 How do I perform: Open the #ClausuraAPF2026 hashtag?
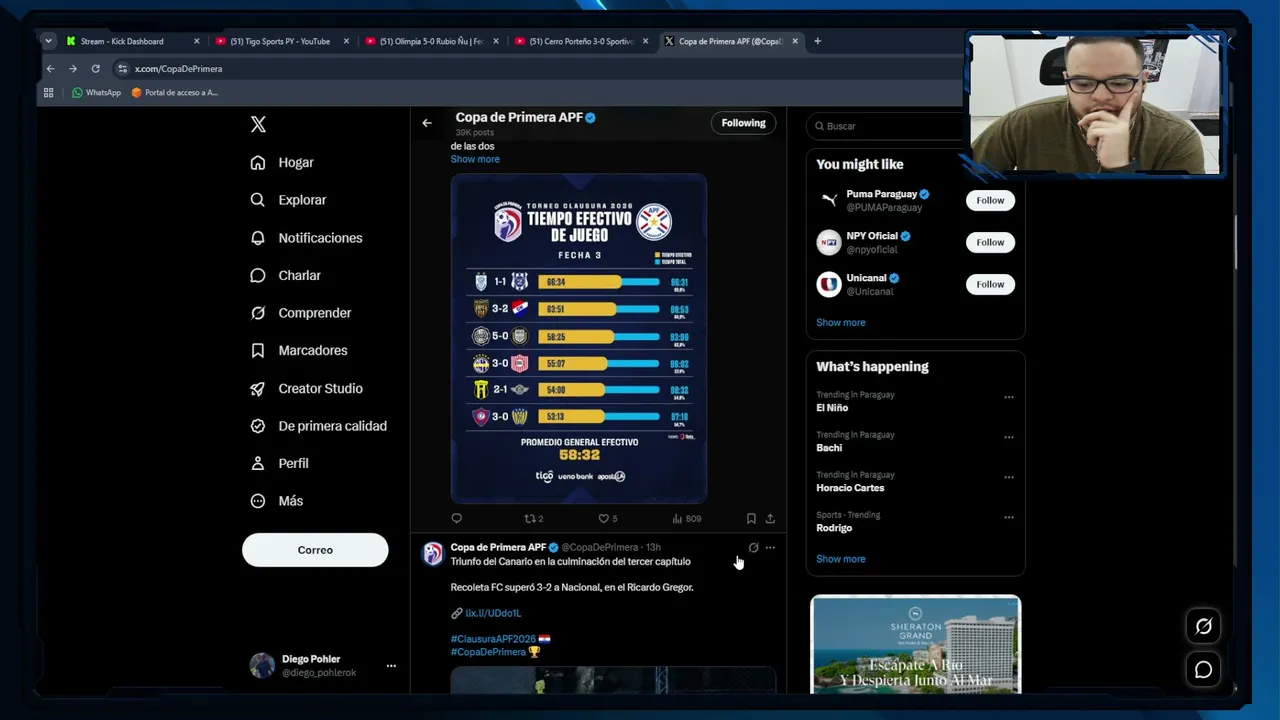[494, 639]
